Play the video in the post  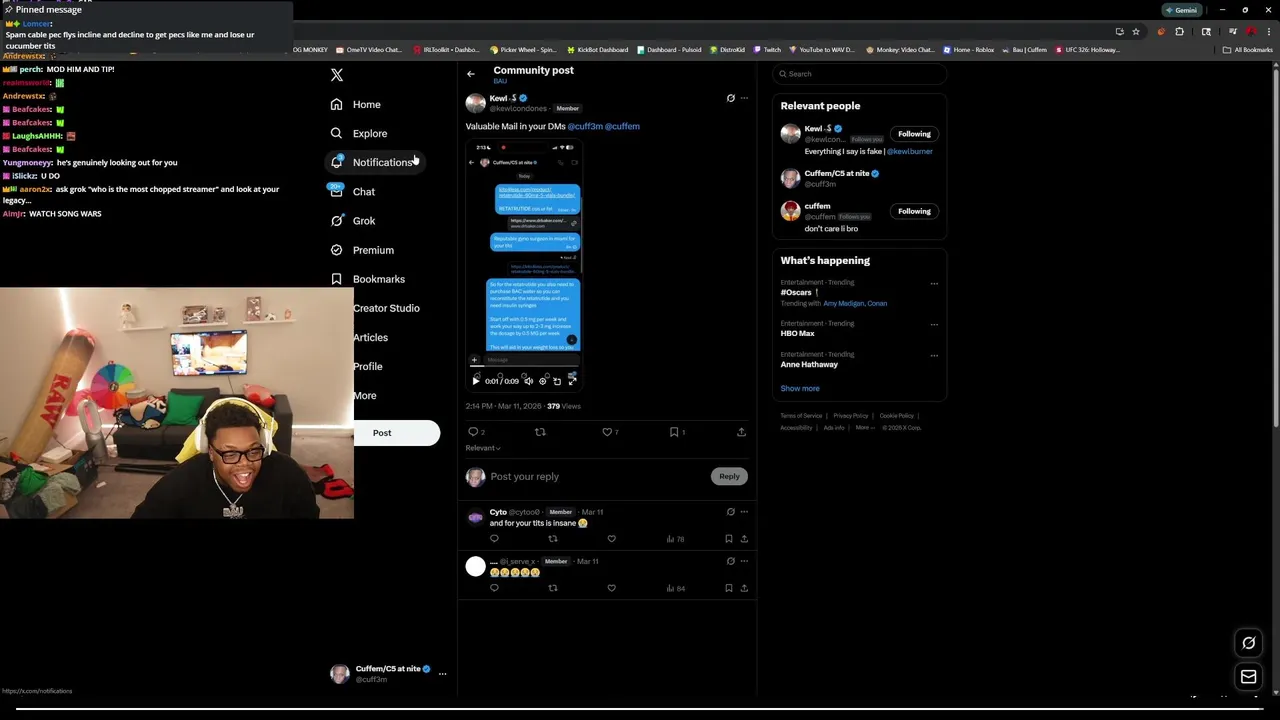coord(476,381)
